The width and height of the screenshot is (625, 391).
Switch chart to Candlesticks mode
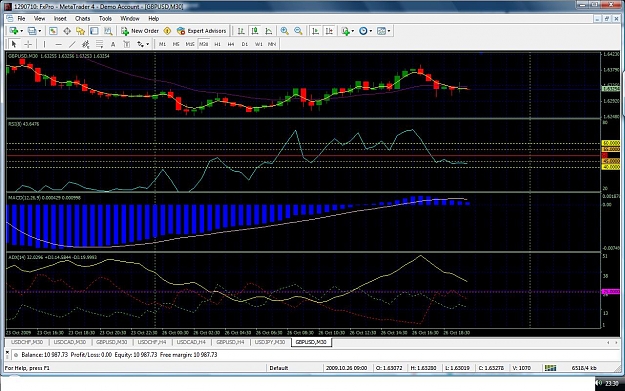255,31
